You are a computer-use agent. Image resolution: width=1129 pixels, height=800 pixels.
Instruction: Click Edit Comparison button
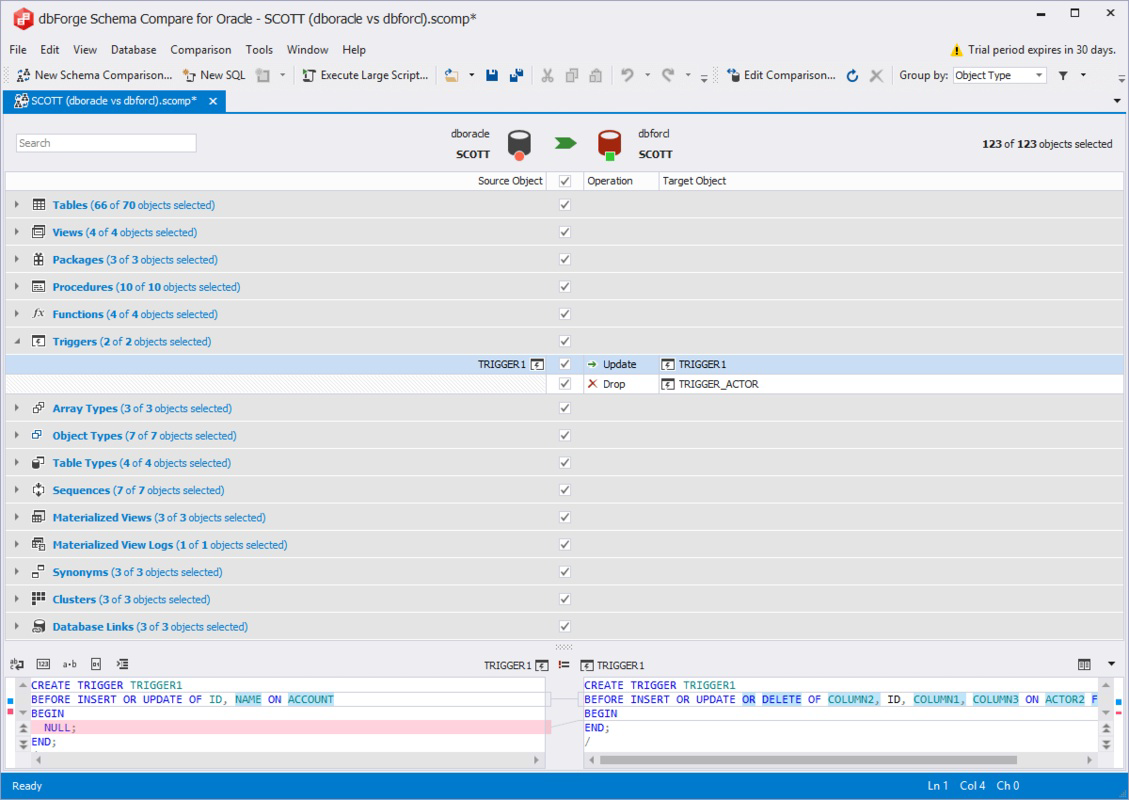[x=781, y=75]
